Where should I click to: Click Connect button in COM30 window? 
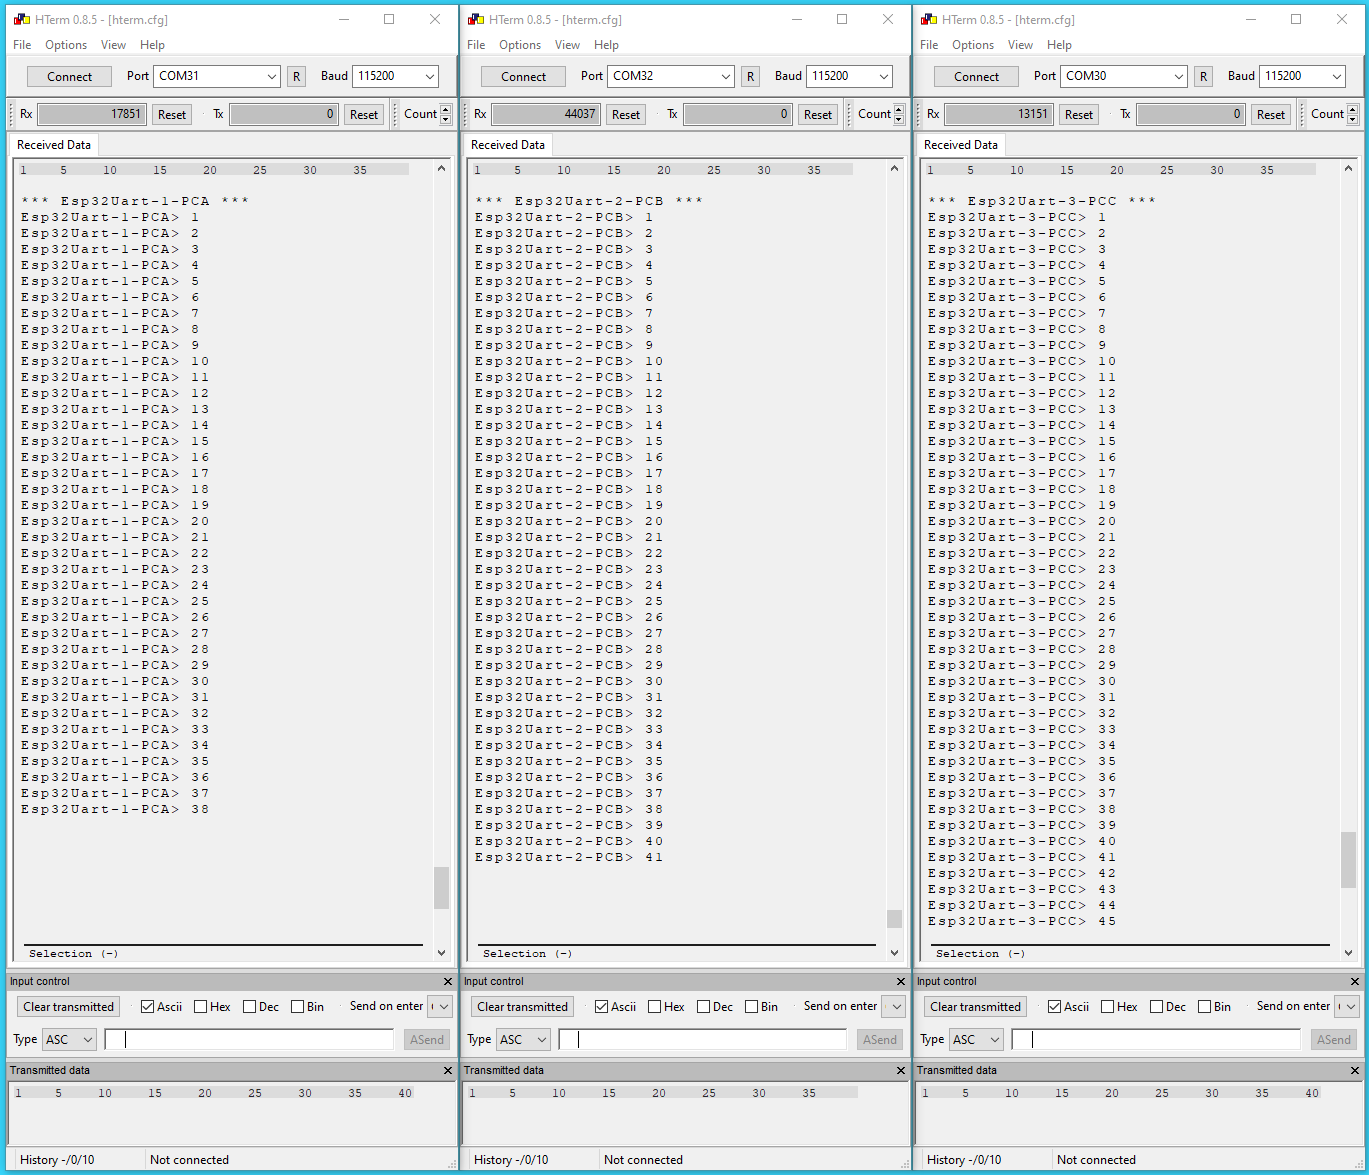tap(976, 77)
